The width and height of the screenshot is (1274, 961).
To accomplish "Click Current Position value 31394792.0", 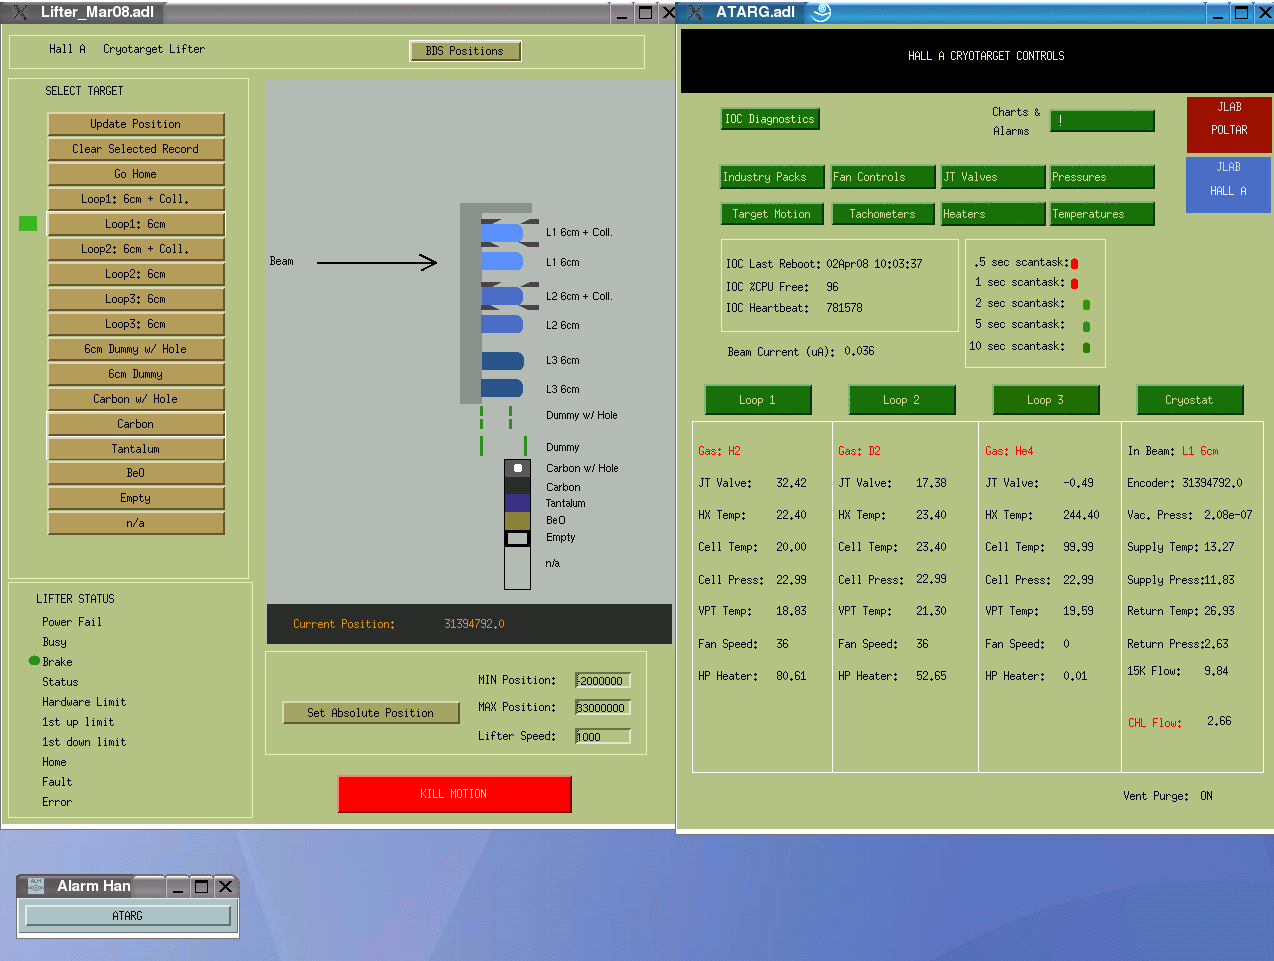I will [x=474, y=624].
